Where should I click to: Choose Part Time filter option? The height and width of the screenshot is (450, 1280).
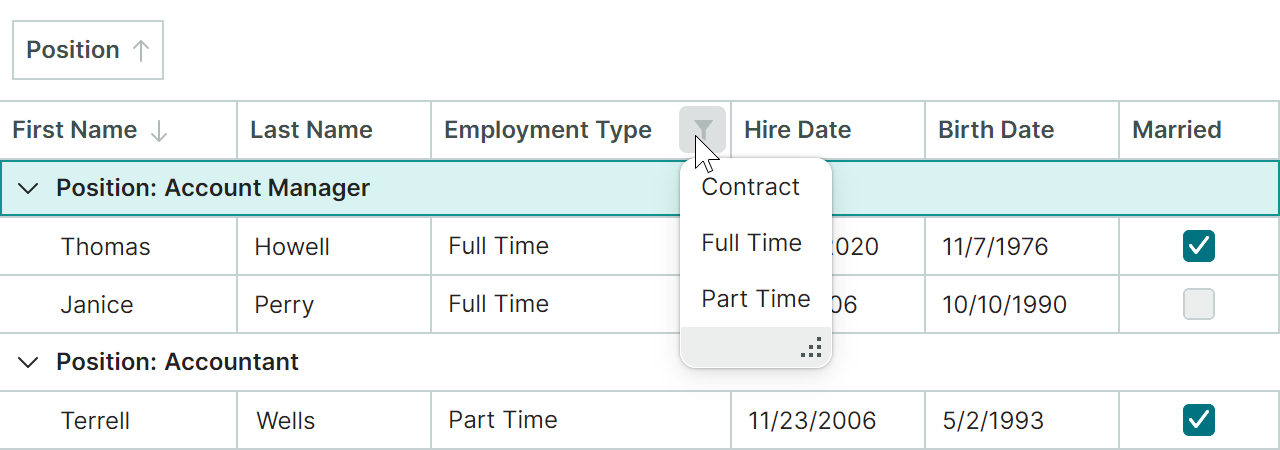coord(755,299)
